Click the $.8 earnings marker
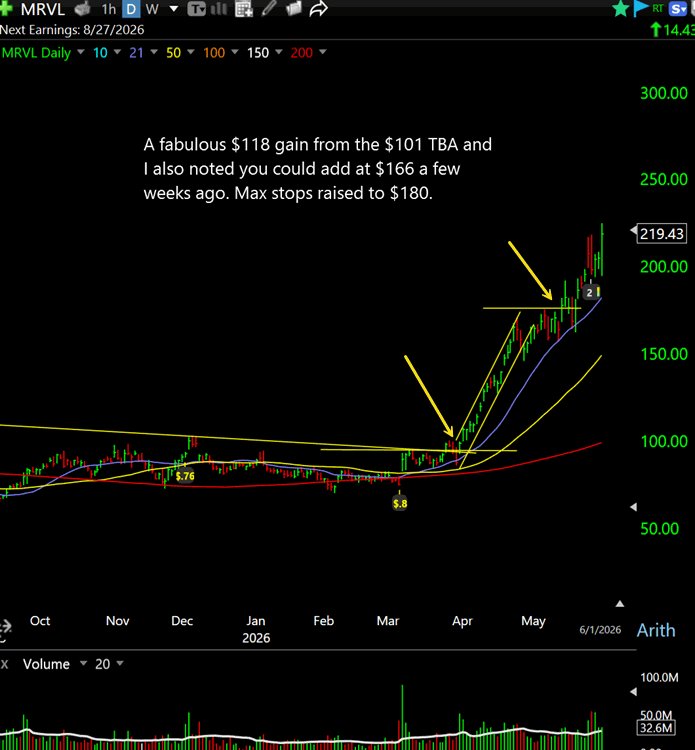The width and height of the screenshot is (695, 750). click(400, 503)
